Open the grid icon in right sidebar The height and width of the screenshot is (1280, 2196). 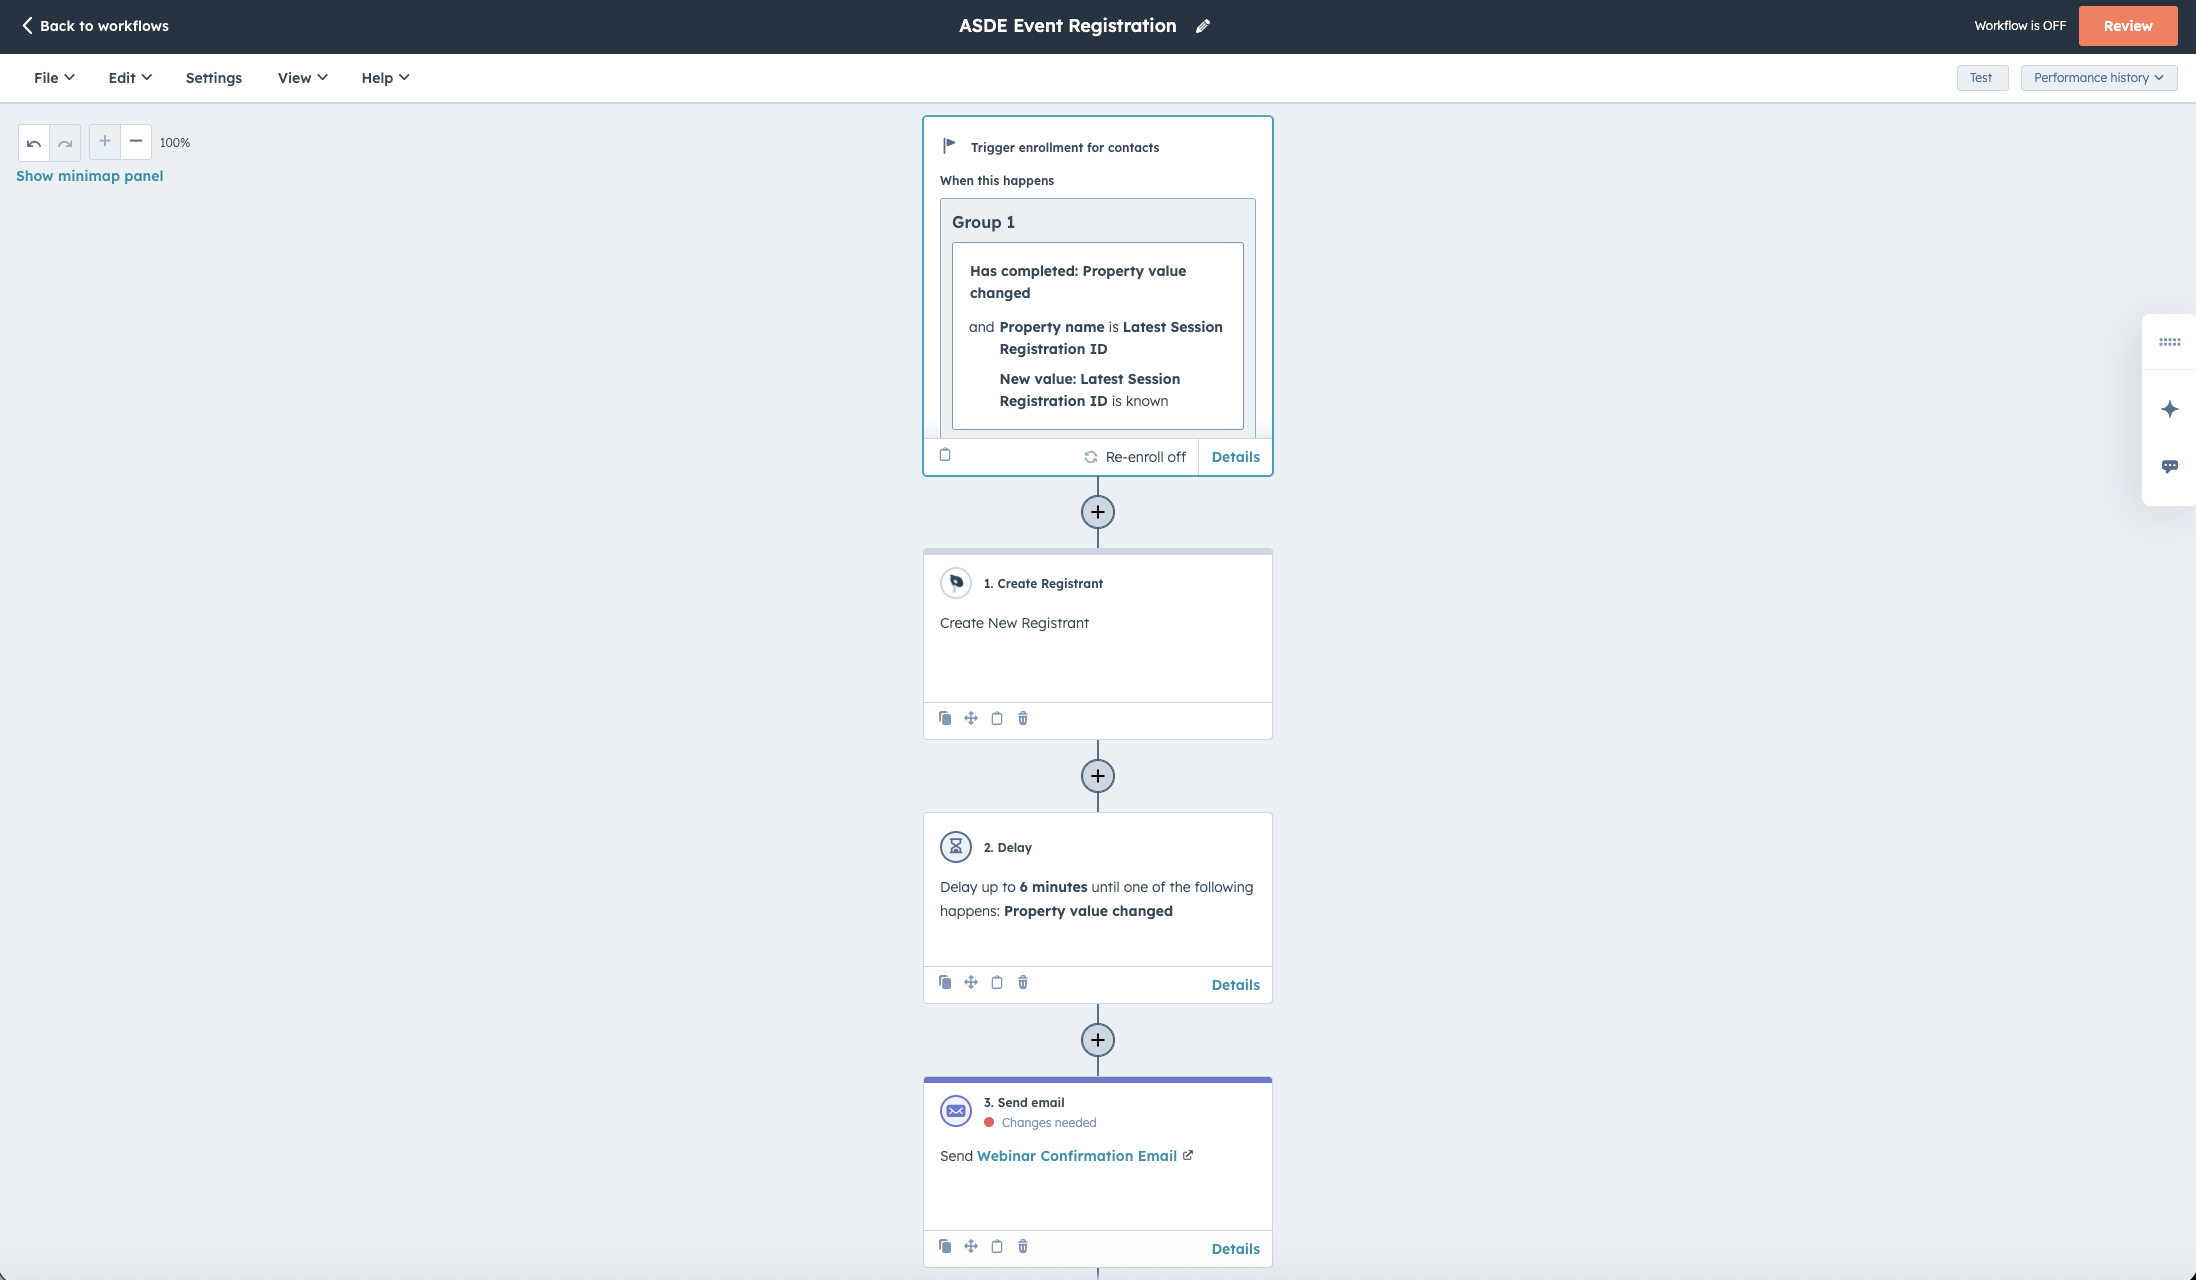coord(2169,342)
